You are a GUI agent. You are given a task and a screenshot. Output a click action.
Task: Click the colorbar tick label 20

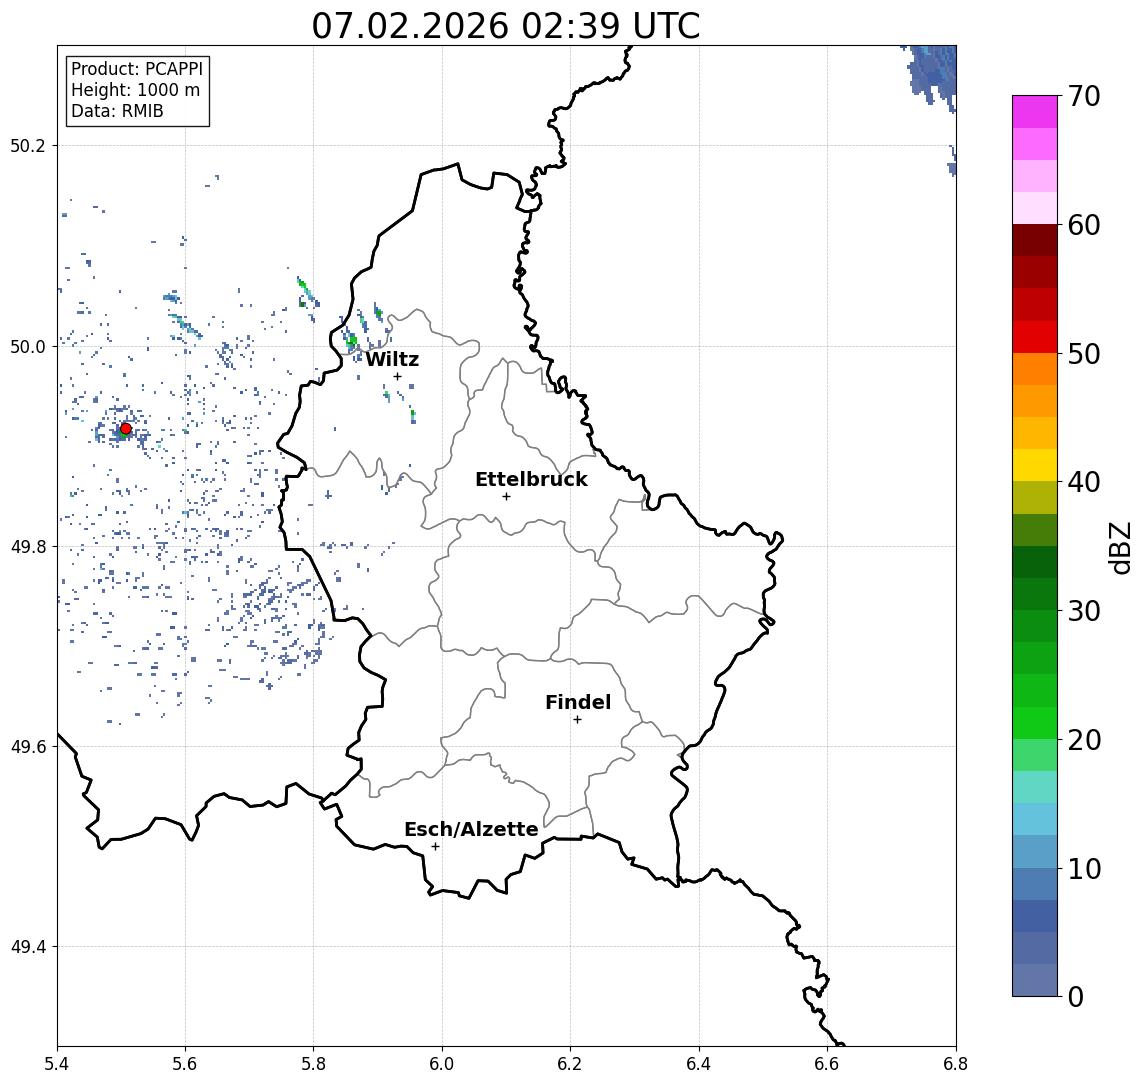point(1084,740)
